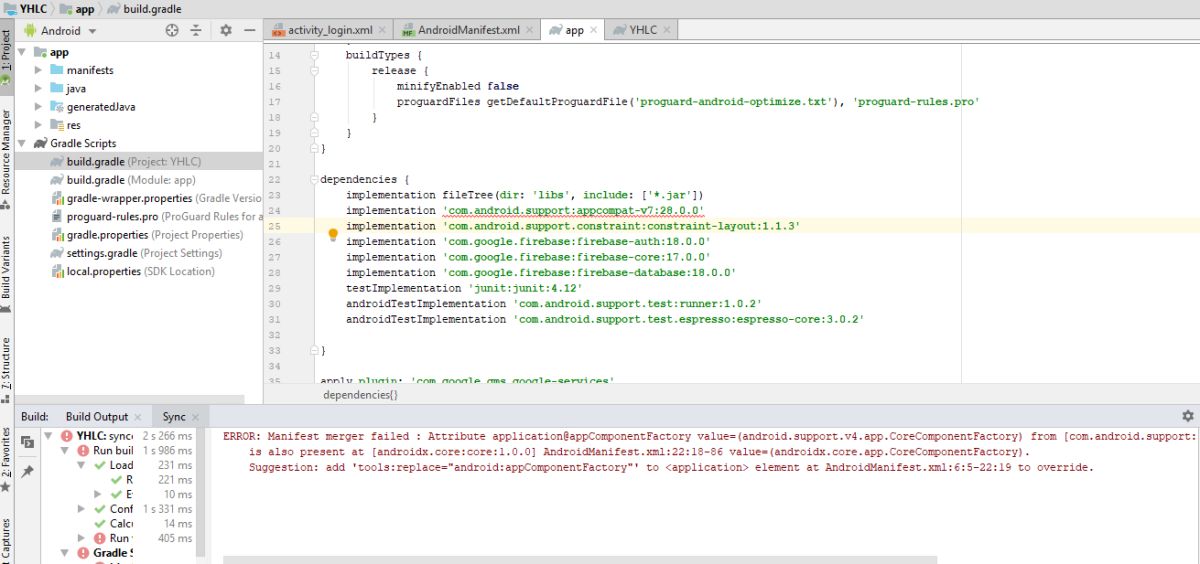Collapse the app module in project tree
1200x564 pixels.
(x=22, y=52)
